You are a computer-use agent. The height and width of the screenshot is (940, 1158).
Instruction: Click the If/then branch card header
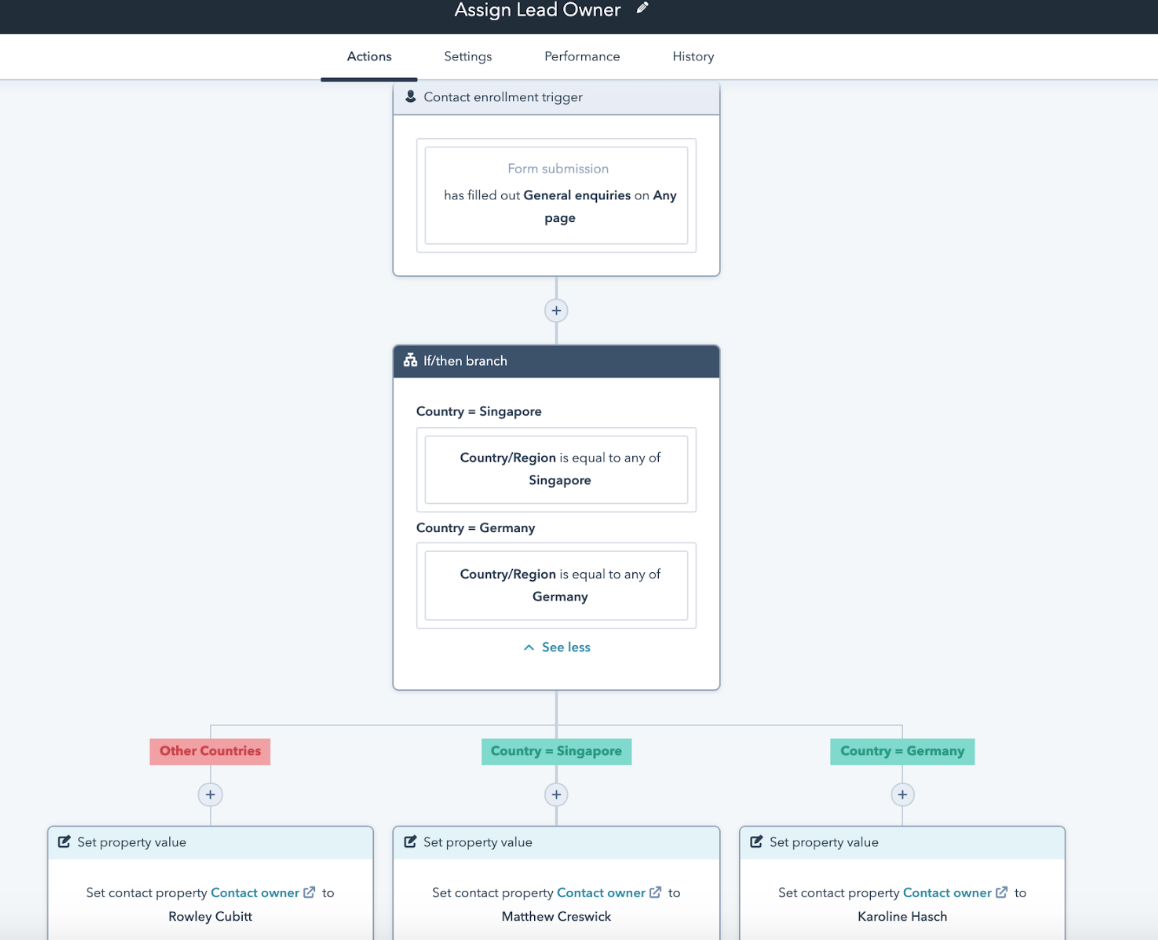tap(556, 361)
